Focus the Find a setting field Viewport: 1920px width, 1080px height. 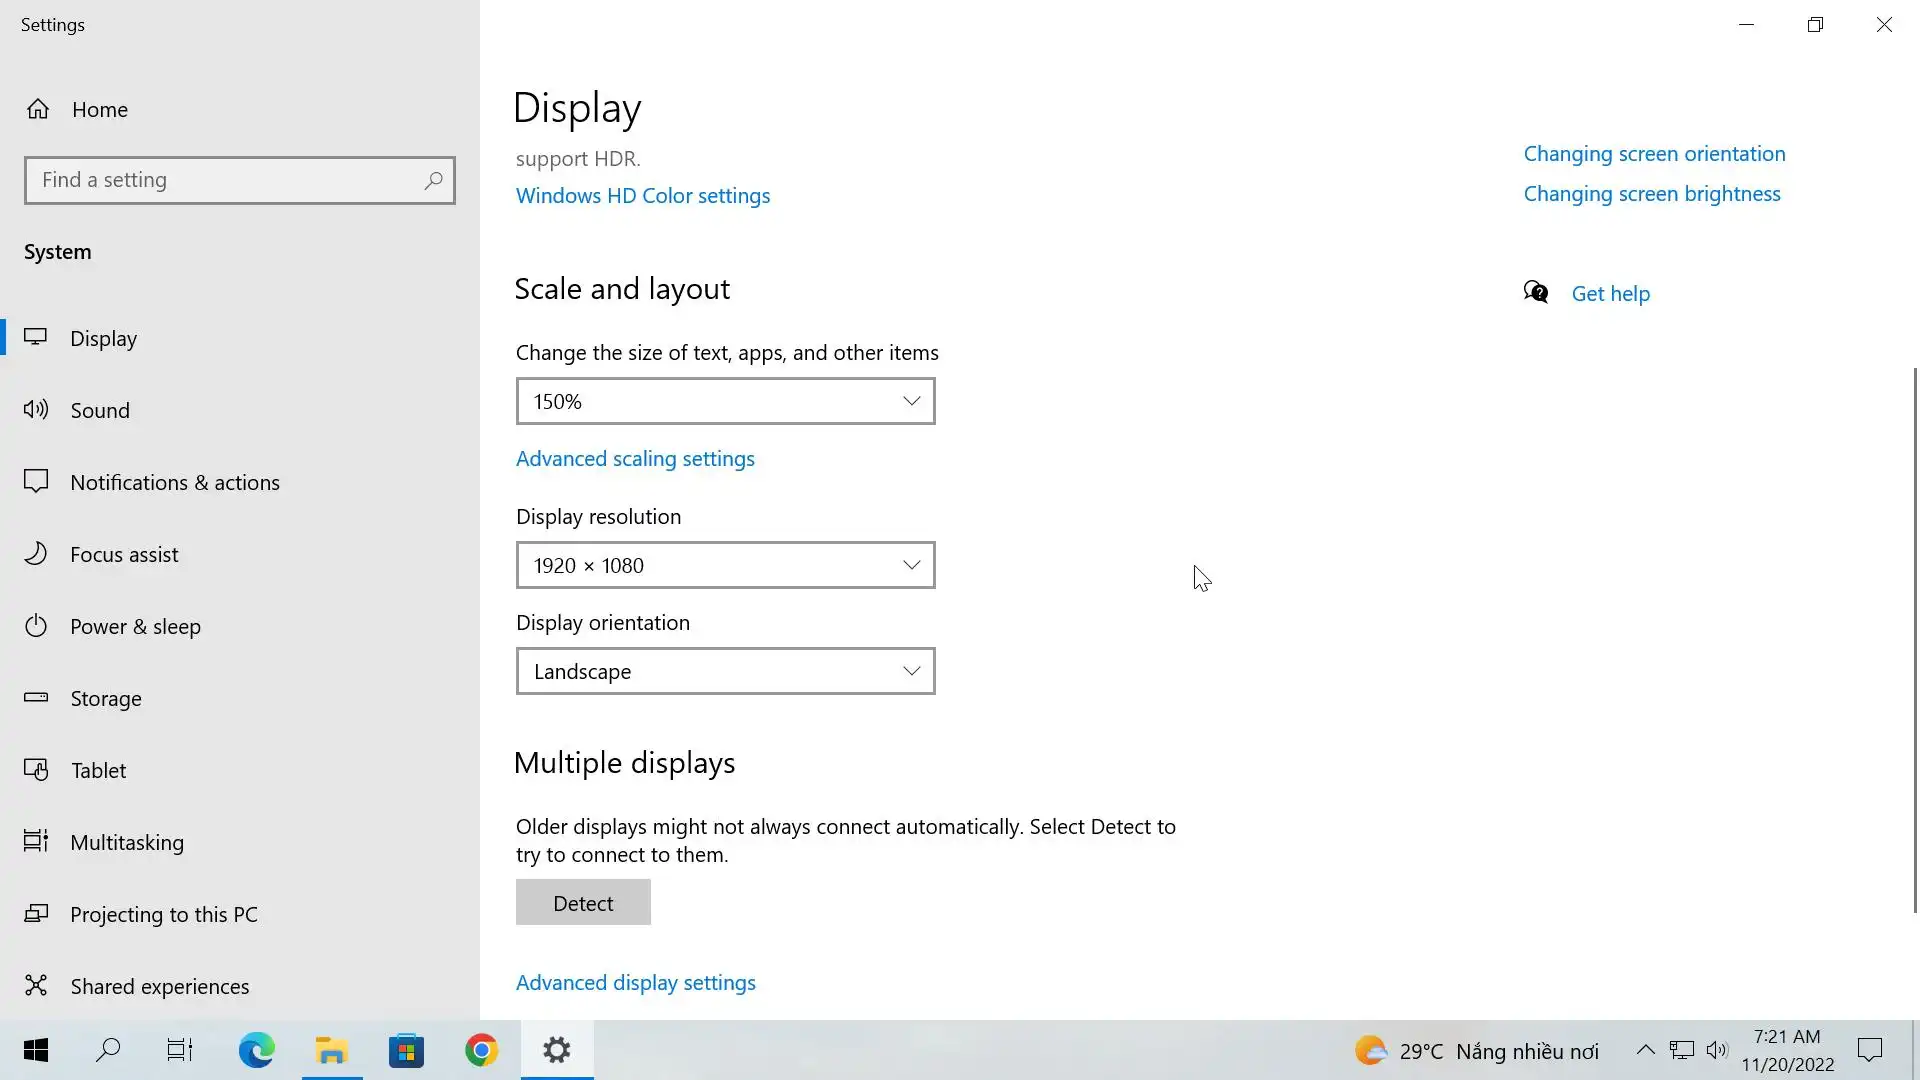pos(225,180)
